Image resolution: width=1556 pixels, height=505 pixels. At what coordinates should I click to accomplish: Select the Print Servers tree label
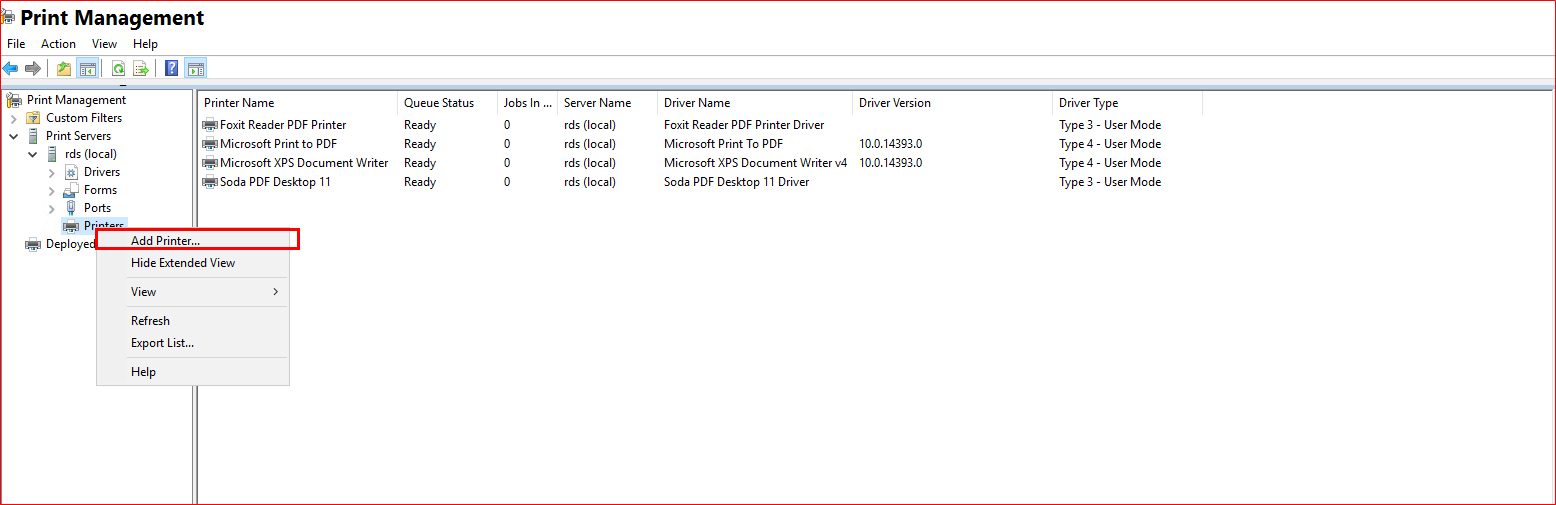(x=78, y=136)
